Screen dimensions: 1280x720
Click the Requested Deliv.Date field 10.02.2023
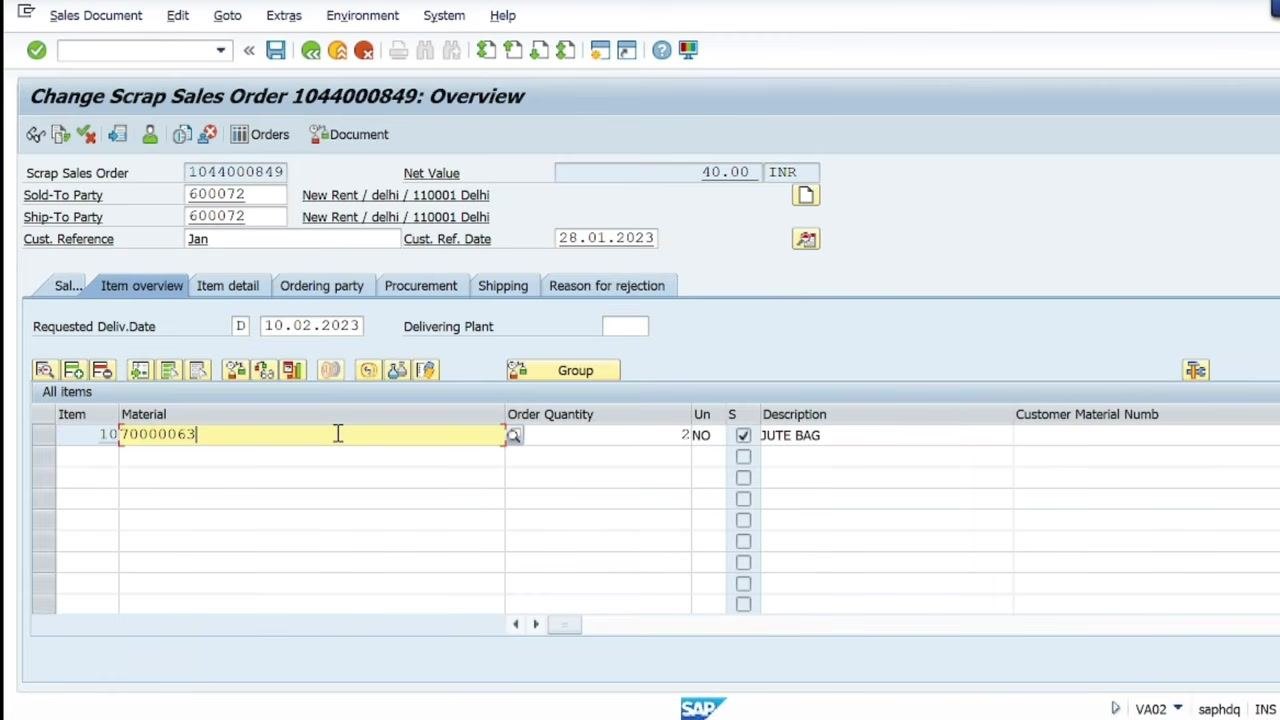tap(311, 327)
